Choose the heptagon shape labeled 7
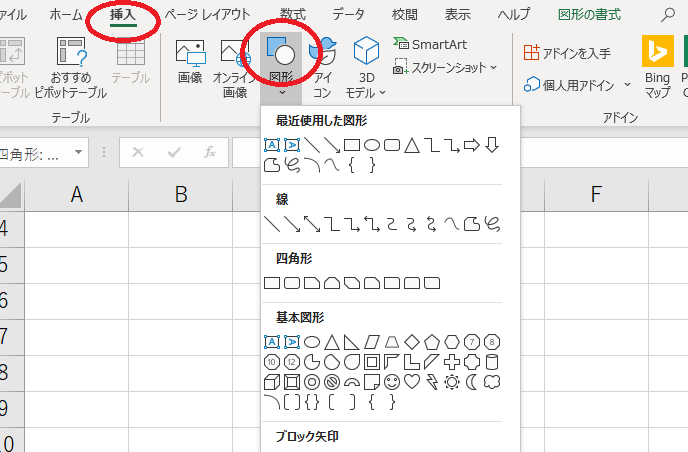 tap(472, 342)
